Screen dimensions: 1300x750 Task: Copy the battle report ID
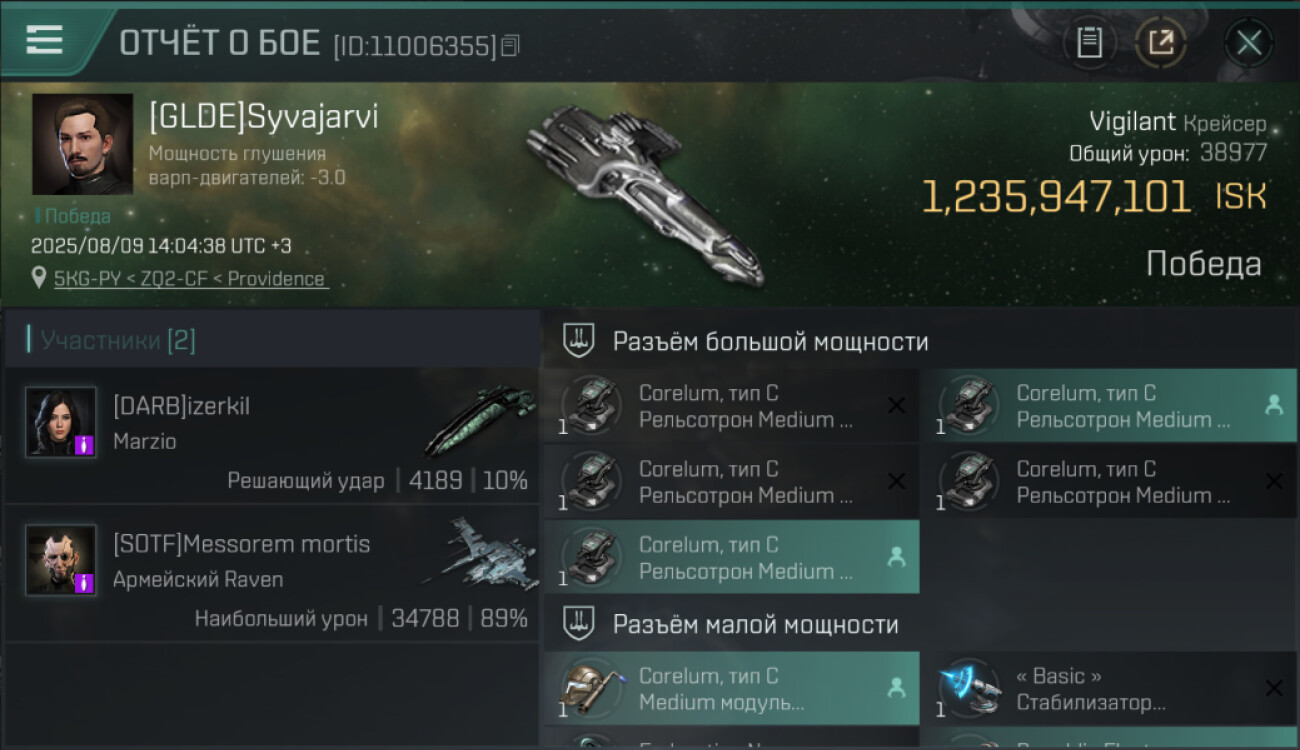(511, 45)
